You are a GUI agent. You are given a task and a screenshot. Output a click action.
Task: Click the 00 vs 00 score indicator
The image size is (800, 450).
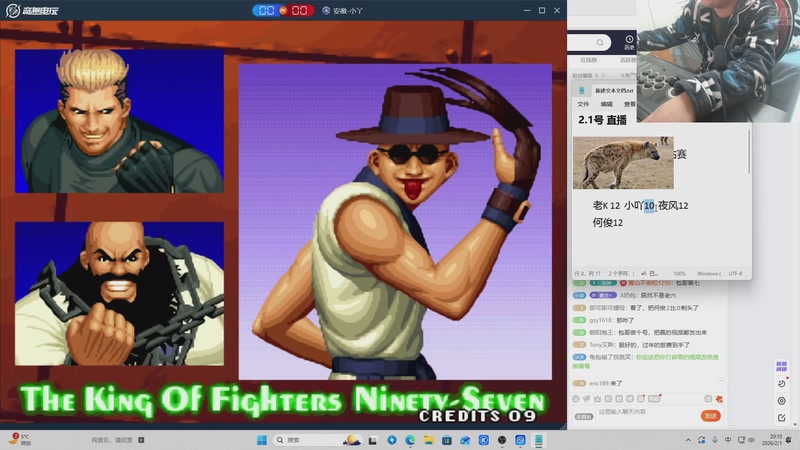[283, 10]
